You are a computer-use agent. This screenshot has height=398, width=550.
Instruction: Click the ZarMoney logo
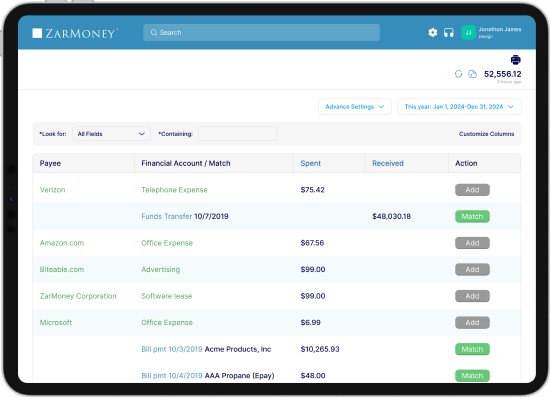[75, 33]
